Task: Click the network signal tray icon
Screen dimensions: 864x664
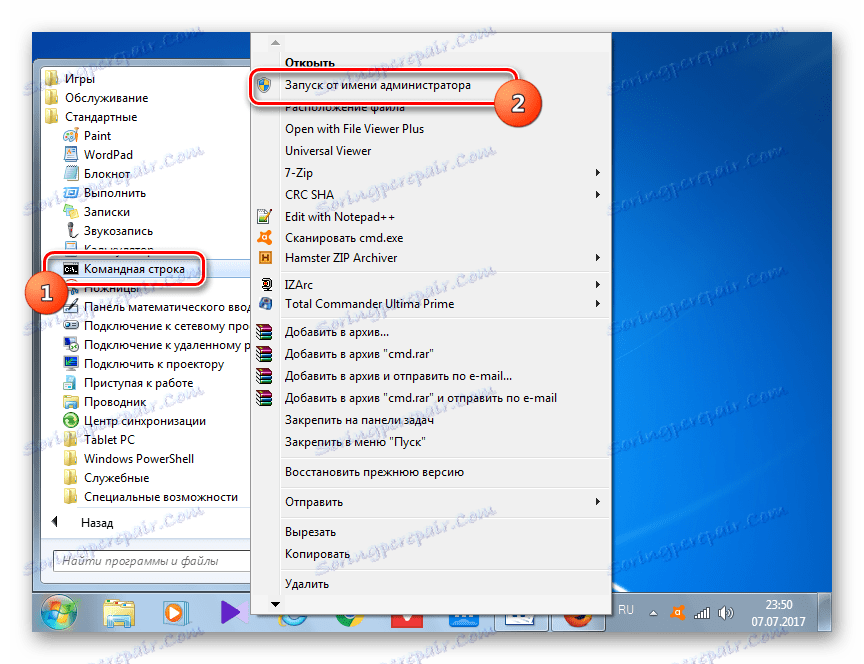Action: [701, 613]
